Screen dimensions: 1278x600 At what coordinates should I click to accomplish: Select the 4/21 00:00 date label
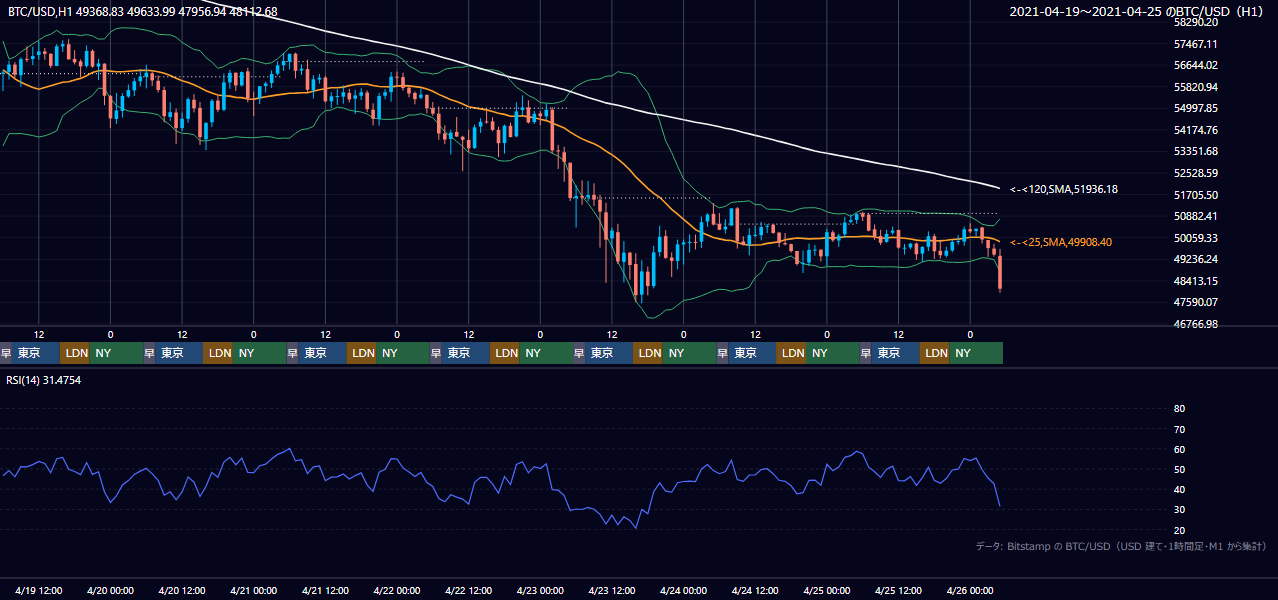(254, 590)
